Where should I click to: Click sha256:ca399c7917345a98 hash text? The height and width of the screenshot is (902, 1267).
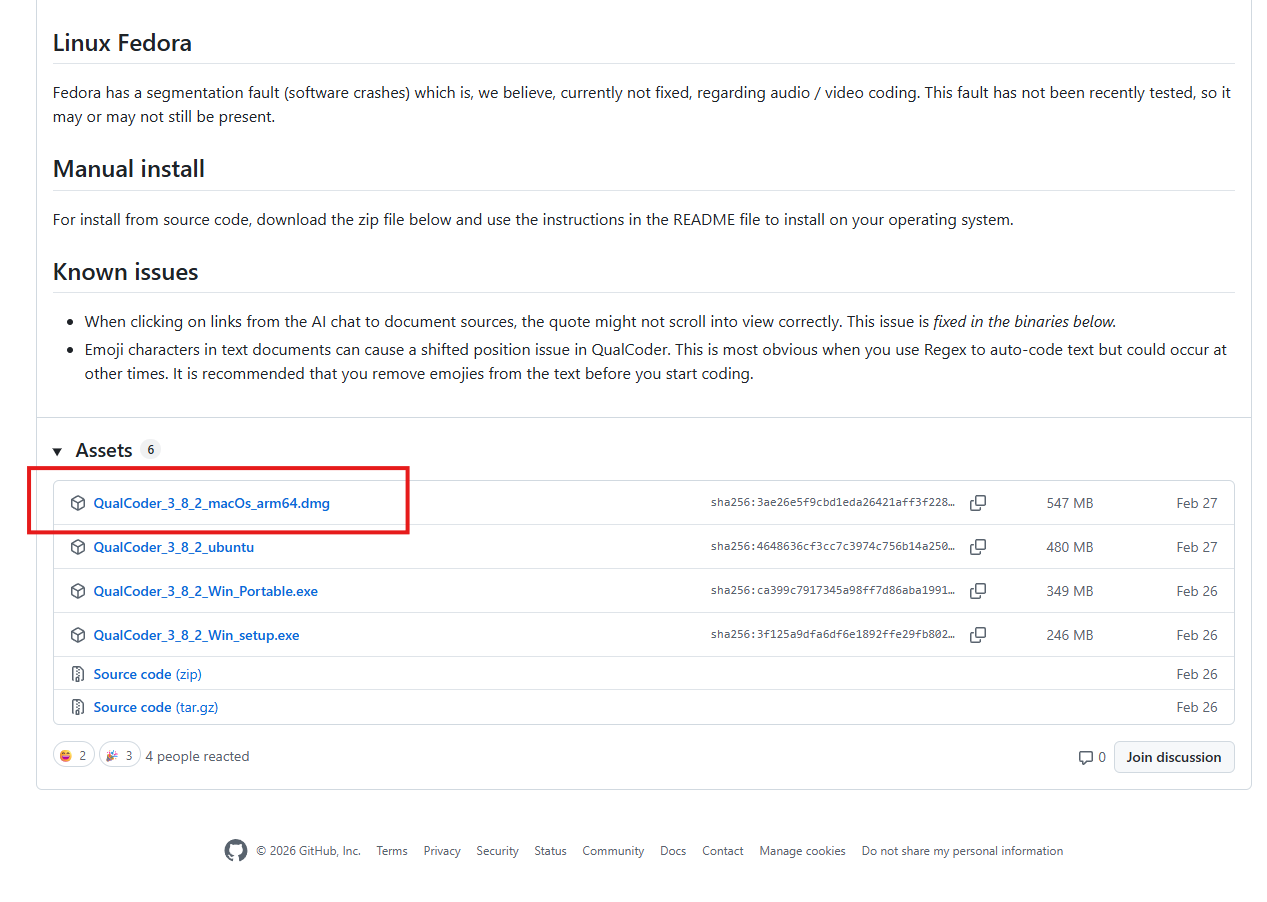click(833, 591)
